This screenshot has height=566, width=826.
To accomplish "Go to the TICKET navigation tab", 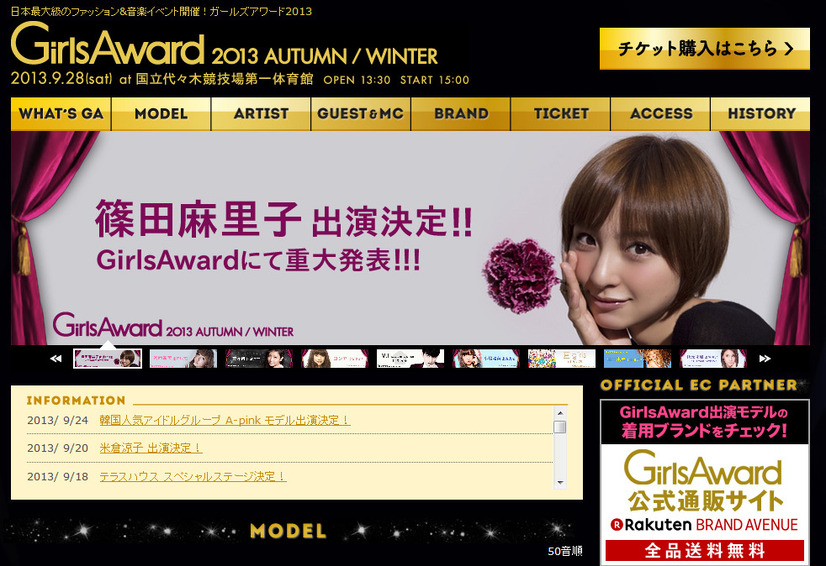I will [x=560, y=114].
